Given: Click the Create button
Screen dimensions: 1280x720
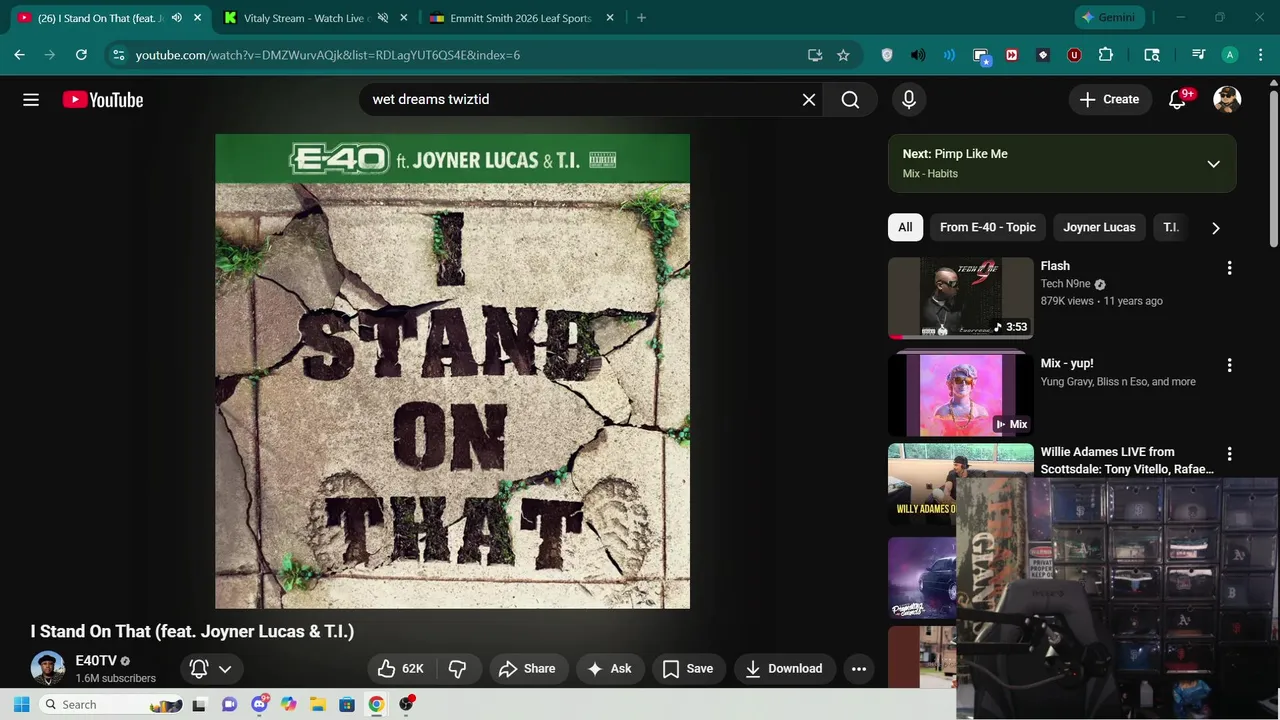Looking at the screenshot, I should [x=1109, y=100].
